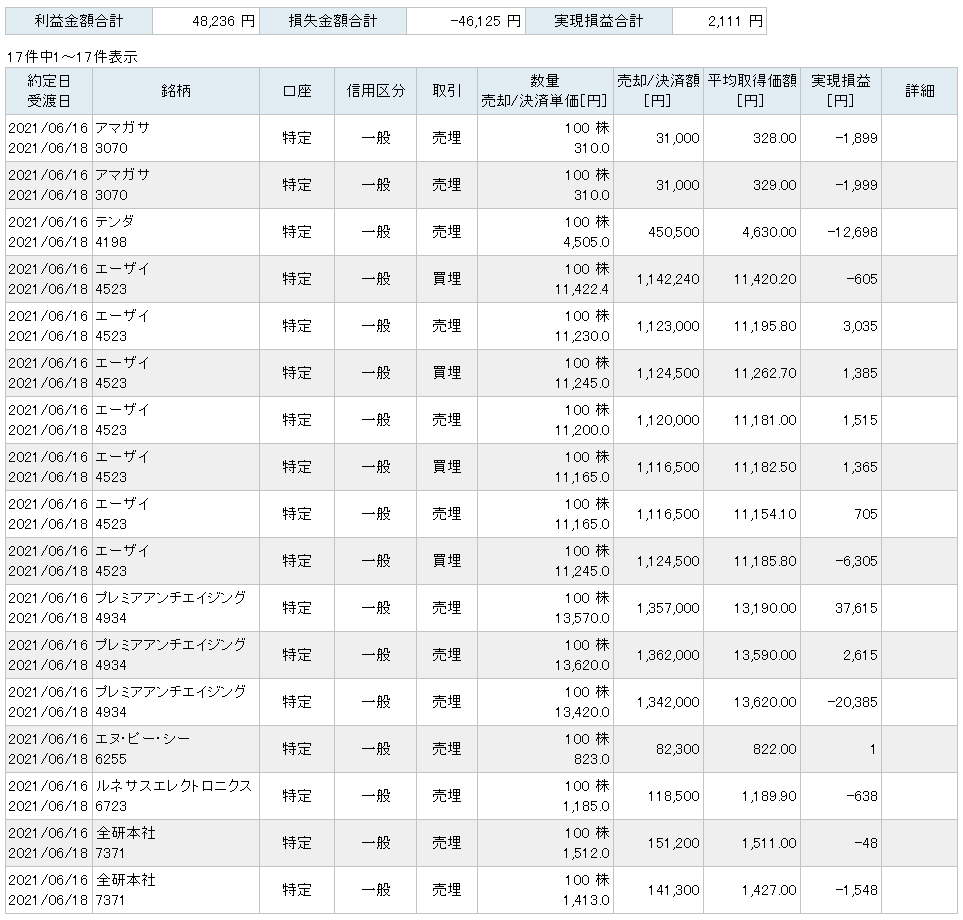Click the 銘柄 column header
The width and height of the screenshot is (963, 920).
176,91
